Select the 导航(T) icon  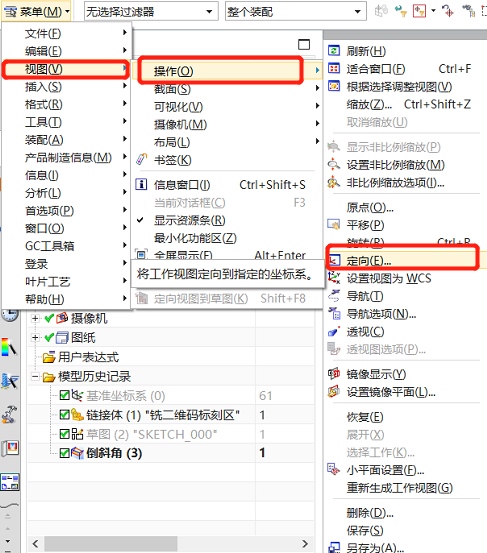click(334, 296)
